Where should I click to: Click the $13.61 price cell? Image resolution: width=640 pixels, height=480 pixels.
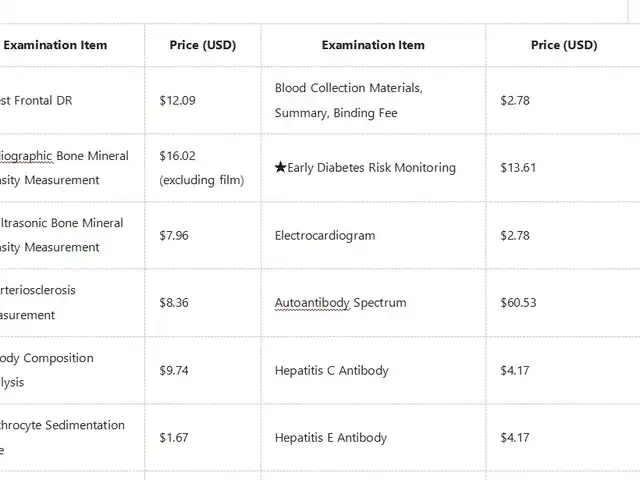[518, 168]
